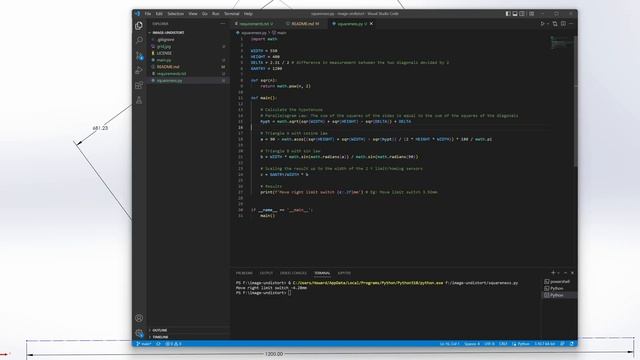Open the Search view in activity bar
Viewport: 640px width, 360px height.
139,40
